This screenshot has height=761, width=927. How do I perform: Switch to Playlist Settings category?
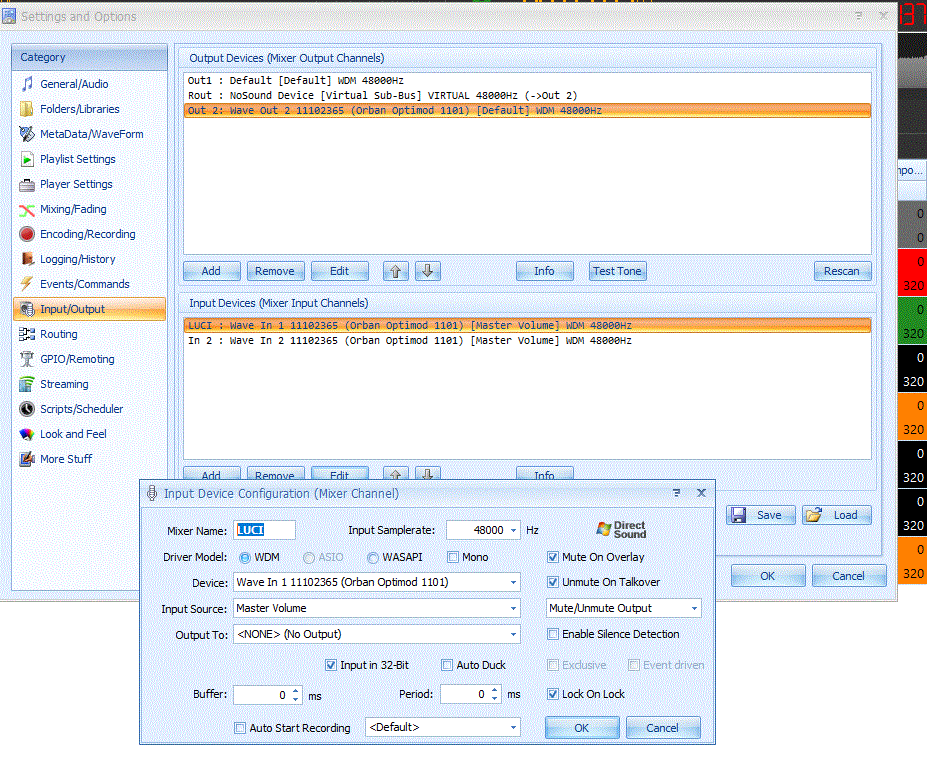pyautogui.click(x=77, y=159)
